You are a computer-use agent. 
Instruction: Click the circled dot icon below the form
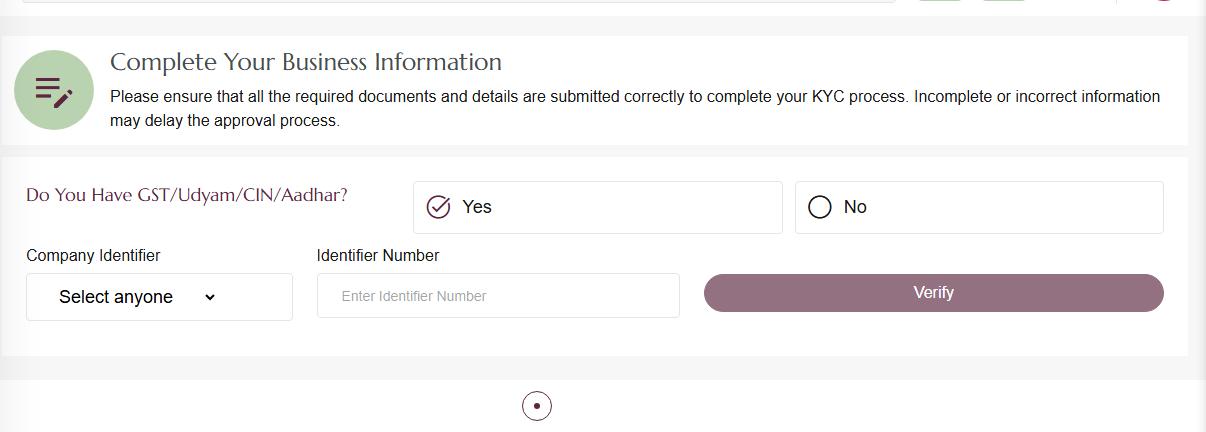tap(537, 406)
